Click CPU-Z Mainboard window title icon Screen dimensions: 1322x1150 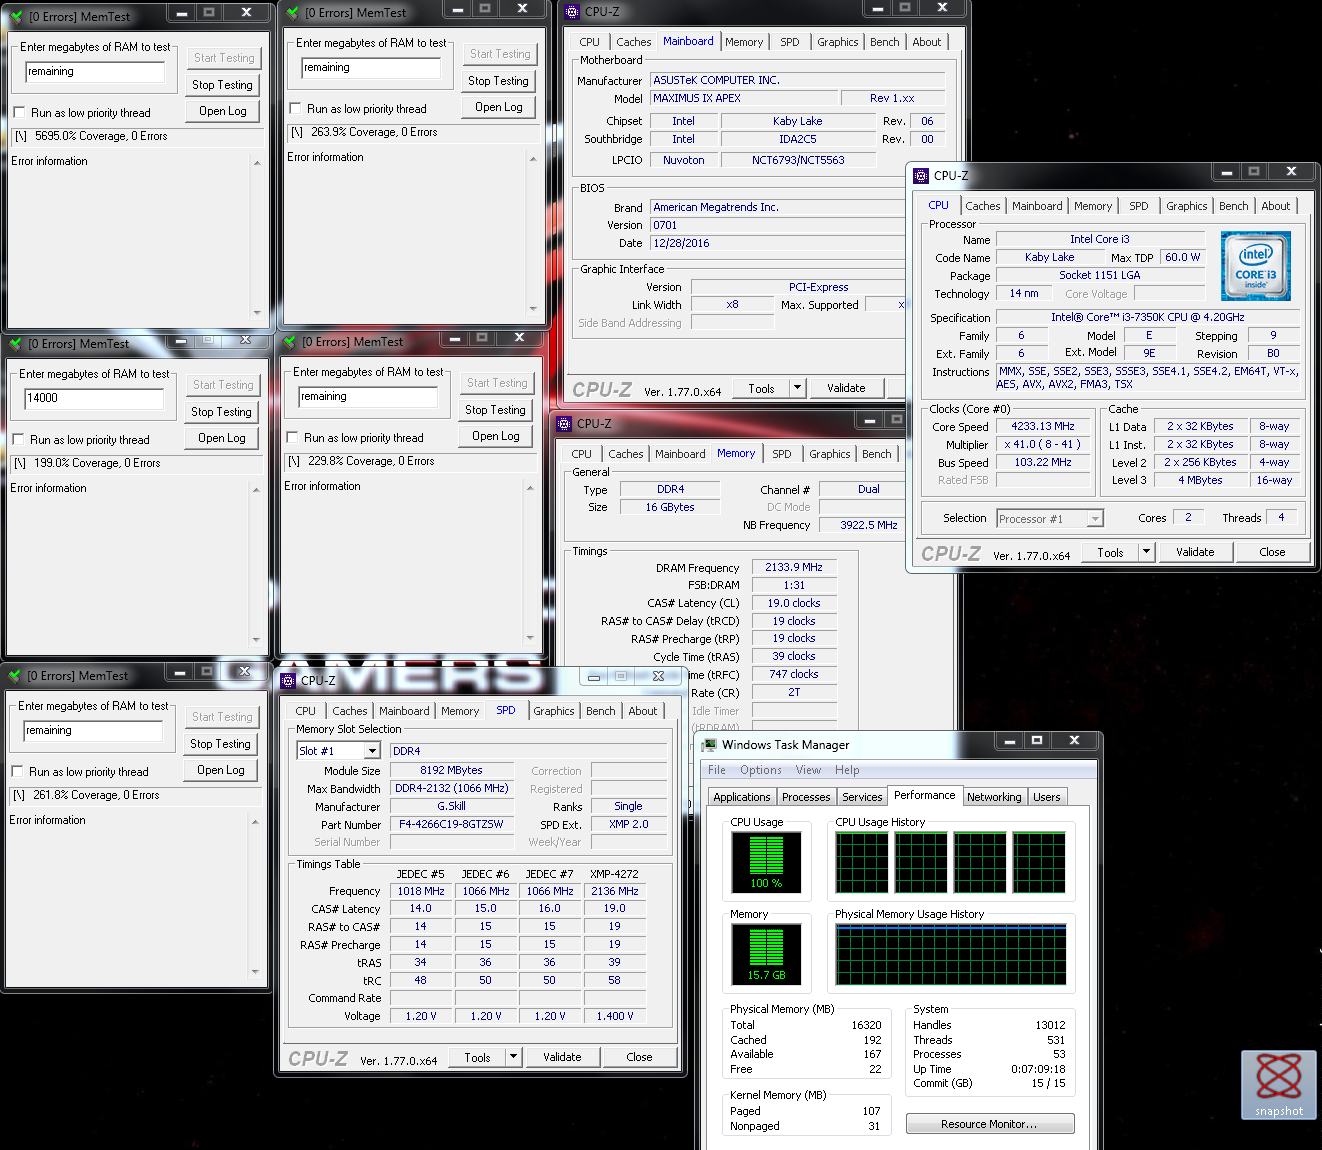pyautogui.click(x=572, y=12)
